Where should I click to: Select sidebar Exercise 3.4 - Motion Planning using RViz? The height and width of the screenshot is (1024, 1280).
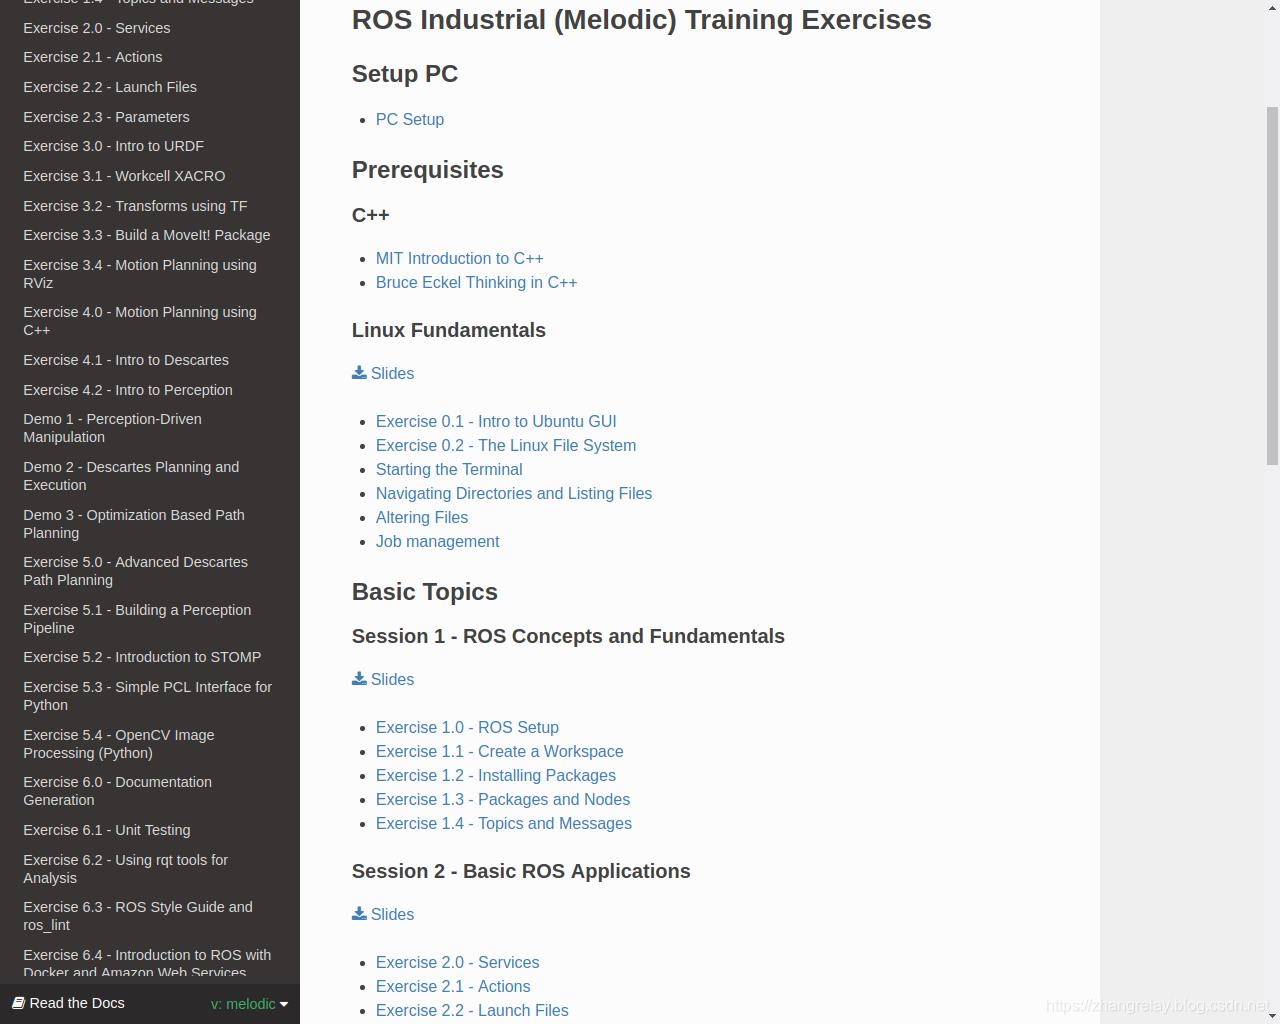pos(150,274)
